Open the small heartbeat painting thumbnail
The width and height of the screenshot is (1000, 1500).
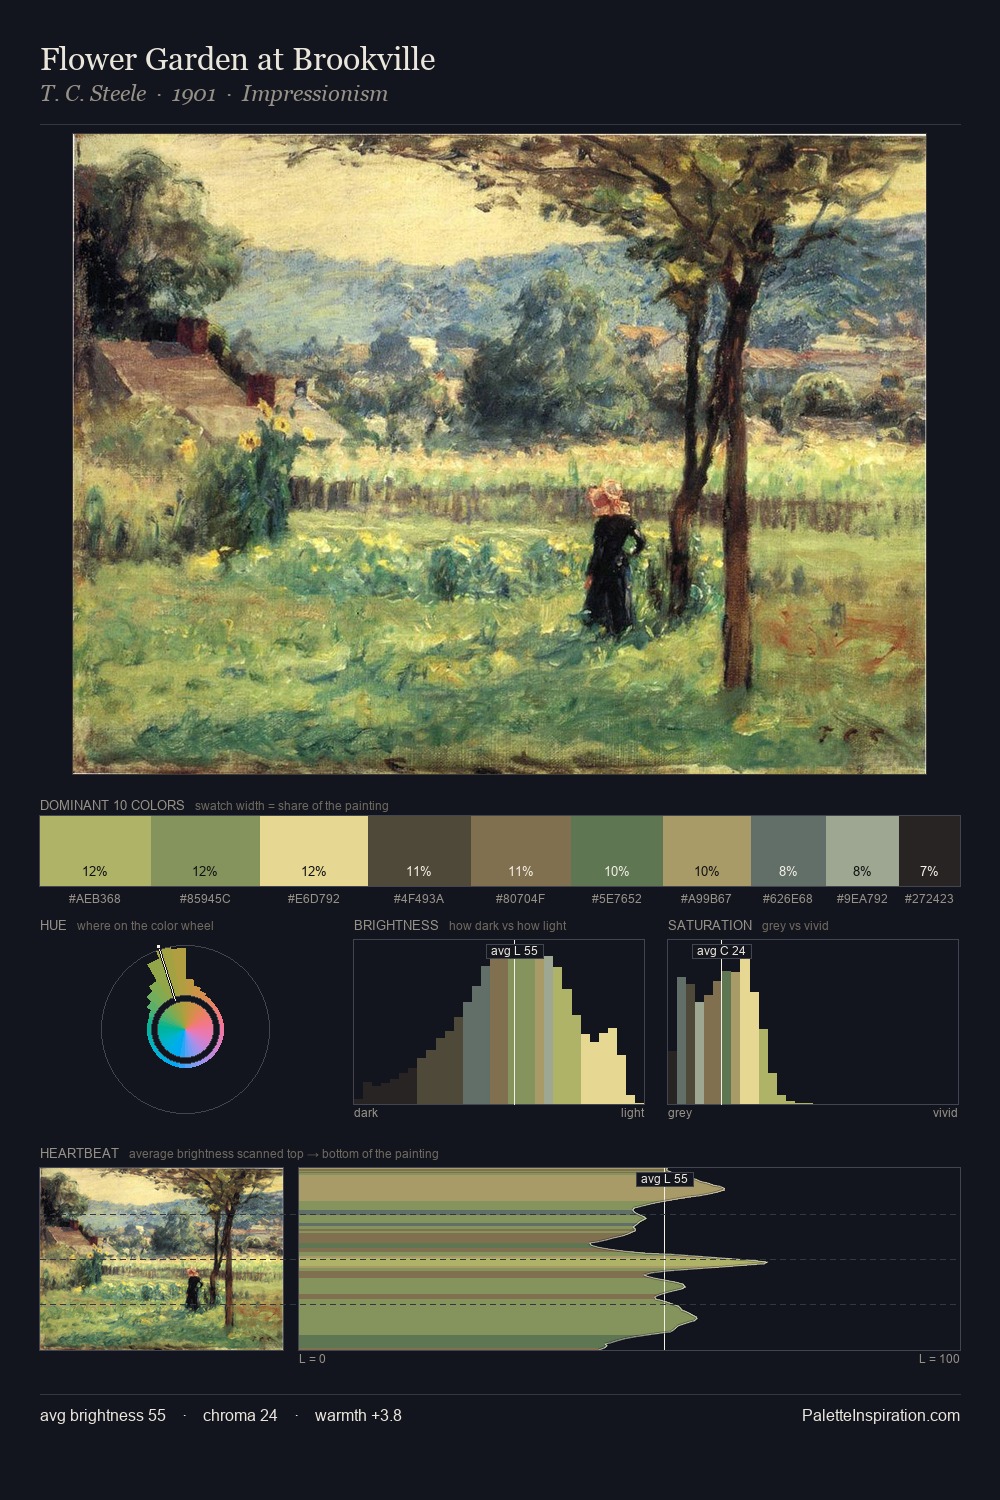pos(161,1259)
